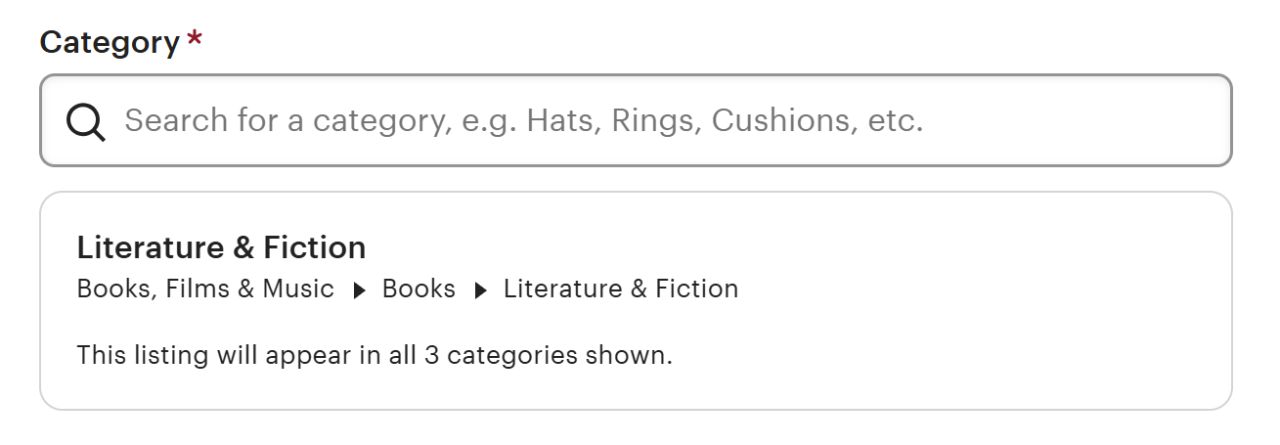Focus the category search input field
Screen dimensions: 1280x445
[636, 121]
